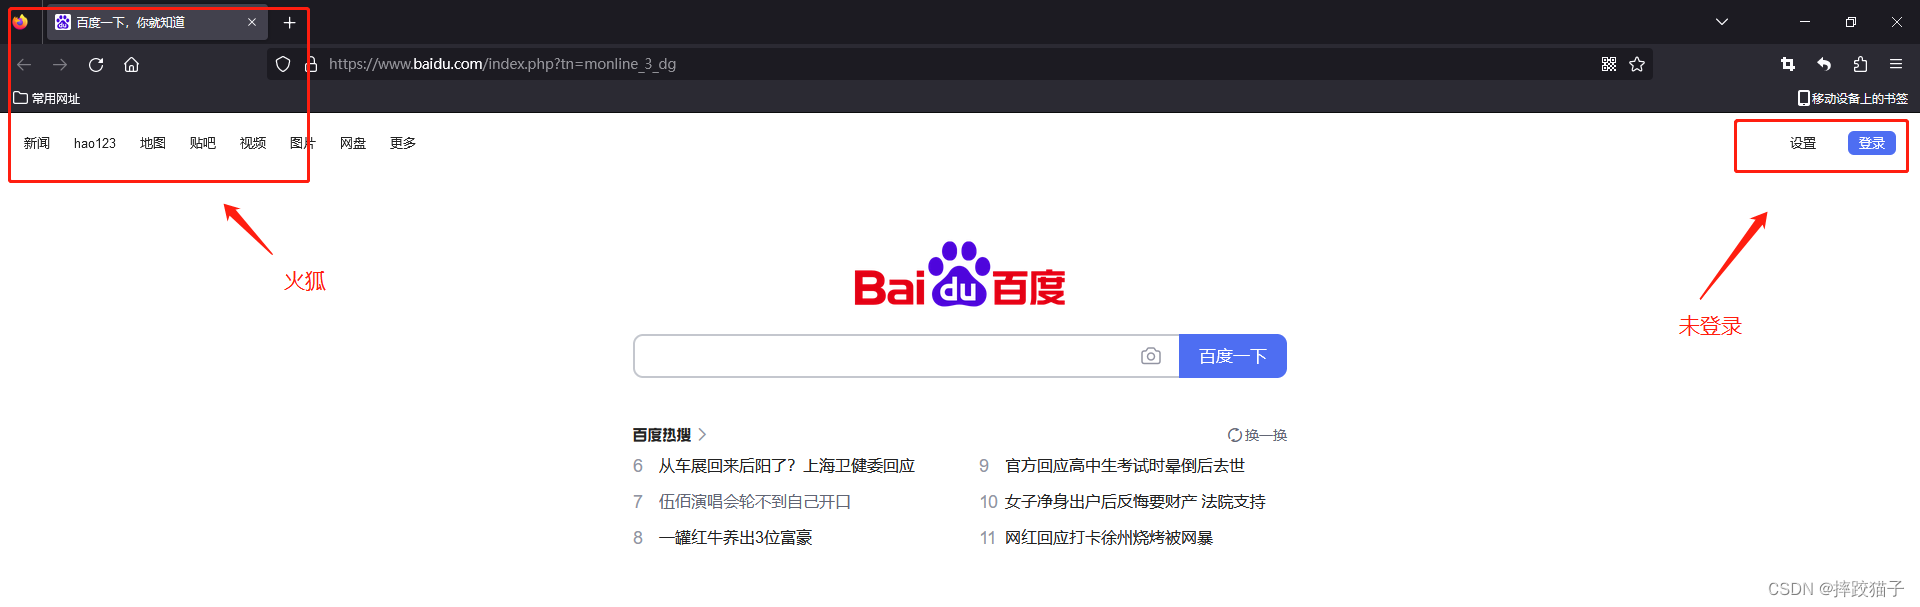
Task: Open the Firefox hamburger menu
Action: (x=1896, y=64)
